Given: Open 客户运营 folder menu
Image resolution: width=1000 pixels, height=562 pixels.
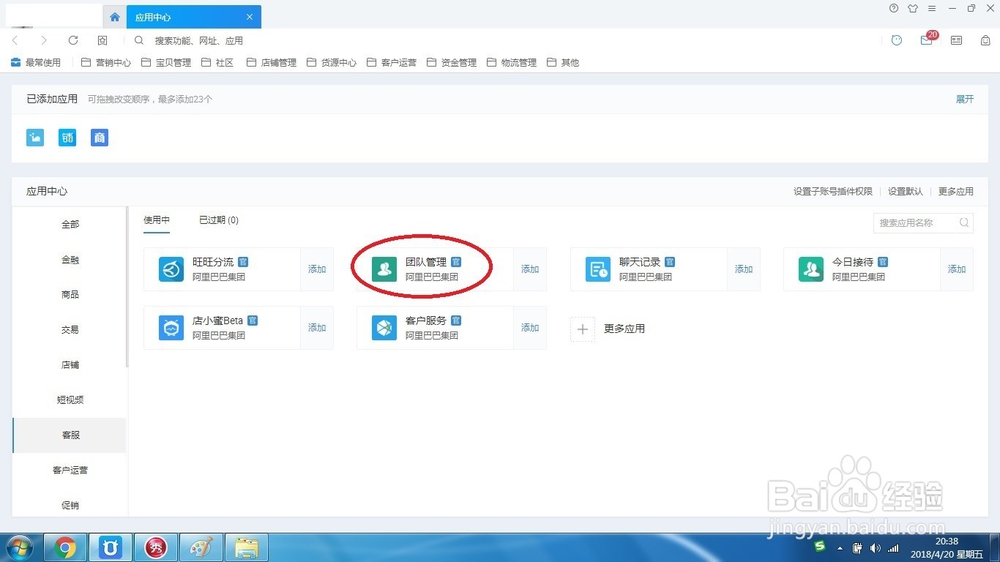Looking at the screenshot, I should [392, 63].
